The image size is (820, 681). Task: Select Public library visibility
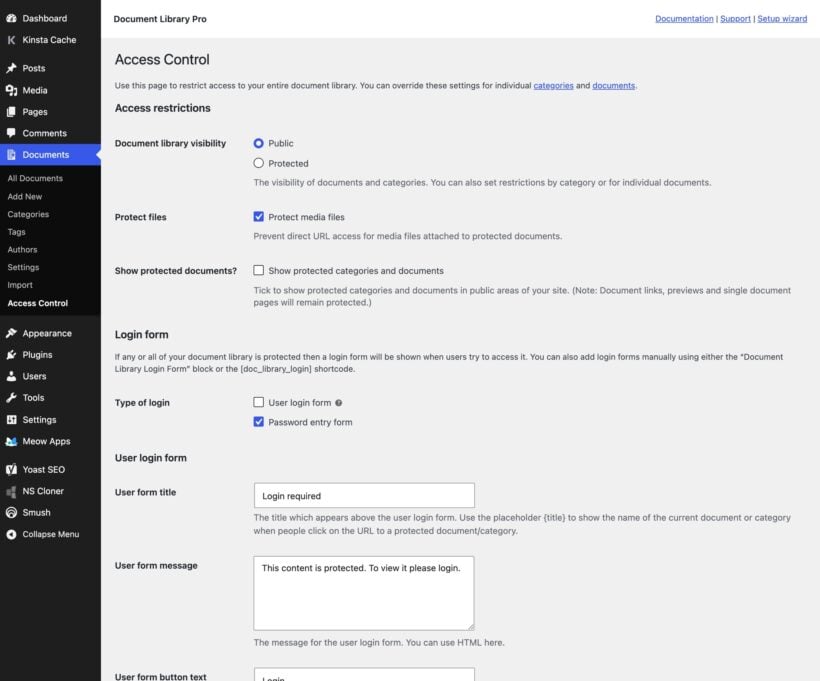[258, 143]
